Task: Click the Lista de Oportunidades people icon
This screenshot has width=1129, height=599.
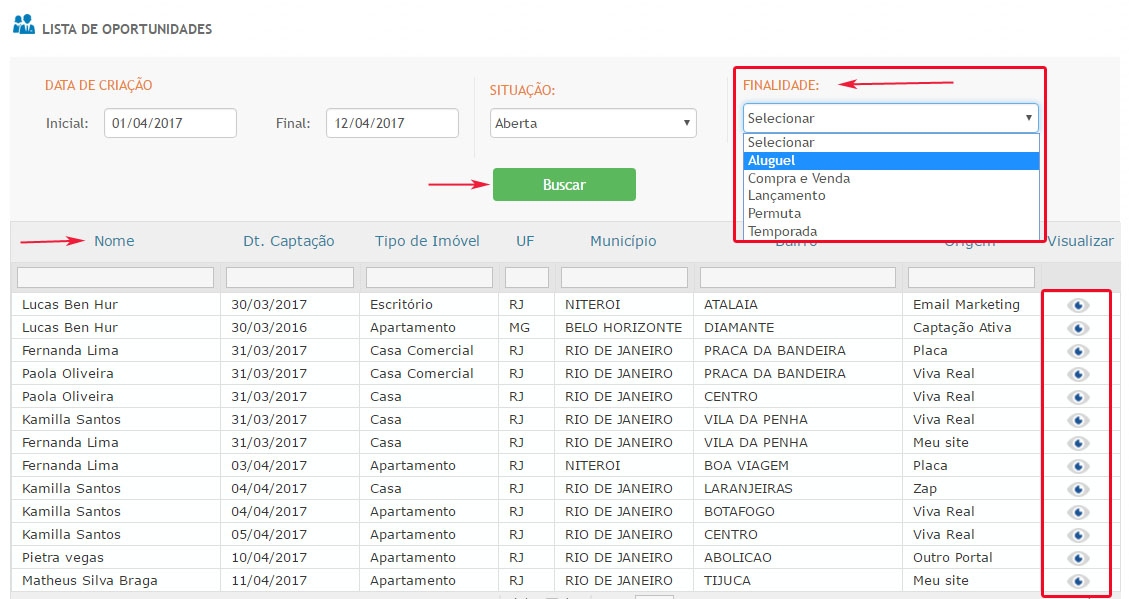Action: [x=23, y=25]
